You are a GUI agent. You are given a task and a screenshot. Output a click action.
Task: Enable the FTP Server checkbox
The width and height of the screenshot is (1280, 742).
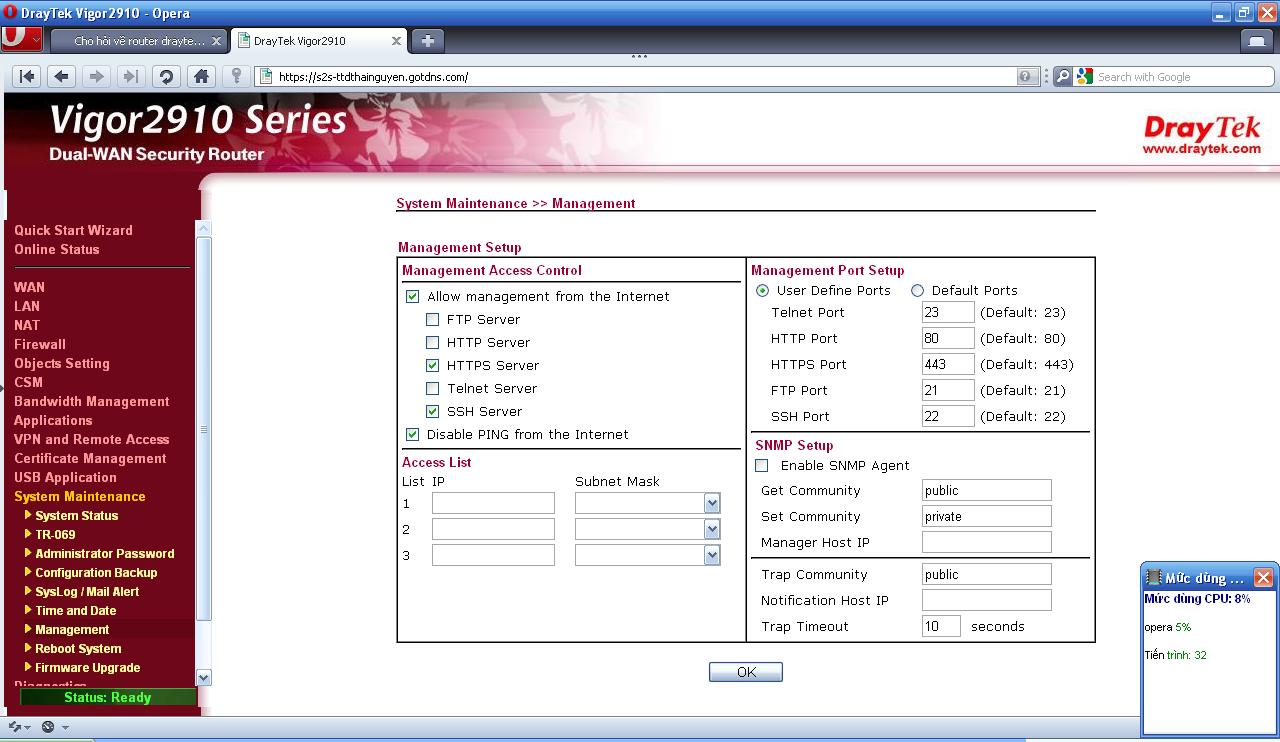point(432,320)
